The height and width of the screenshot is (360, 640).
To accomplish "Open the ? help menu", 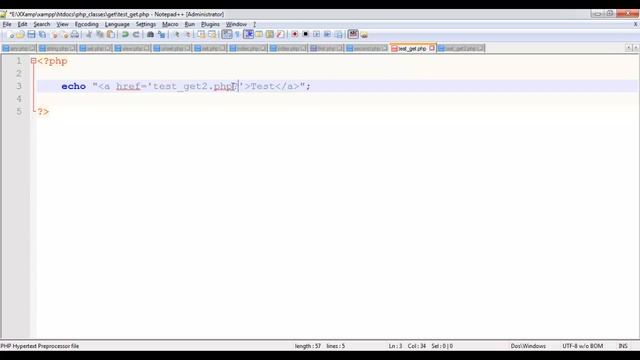I will 254,24.
